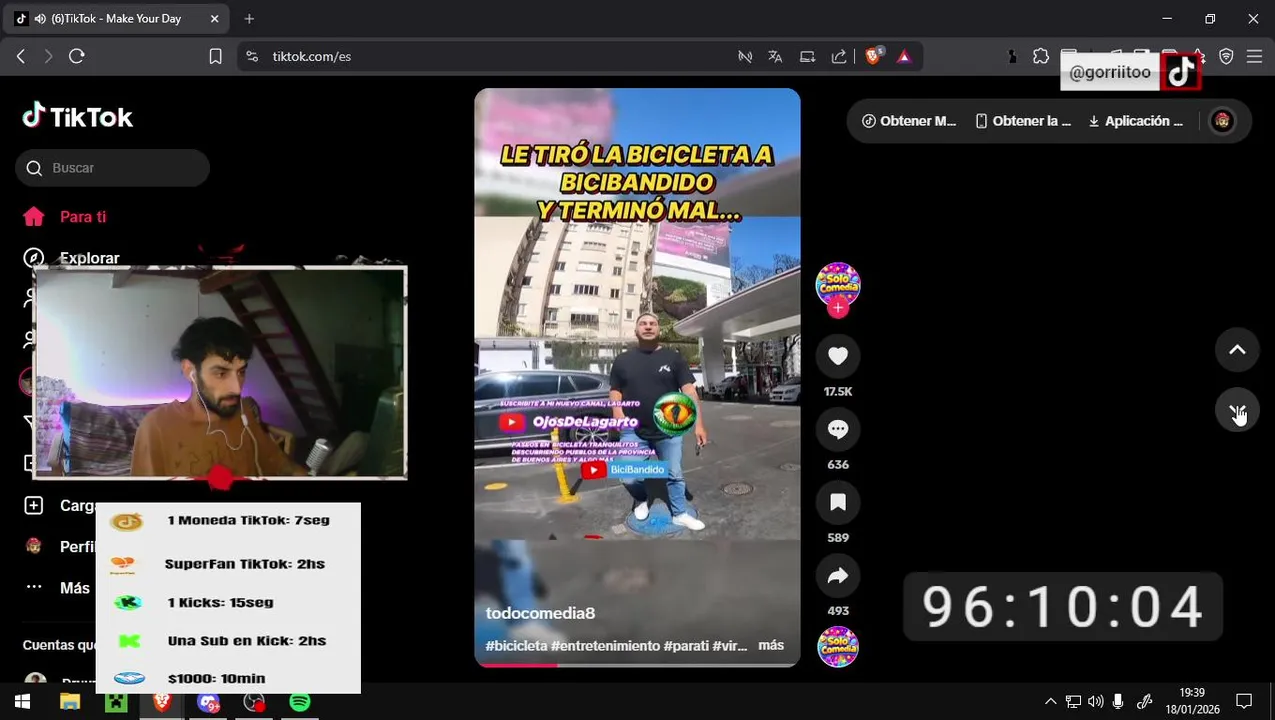Bookmark the video with the favorites icon
Viewport: 1275px width, 720px height.
(838, 502)
